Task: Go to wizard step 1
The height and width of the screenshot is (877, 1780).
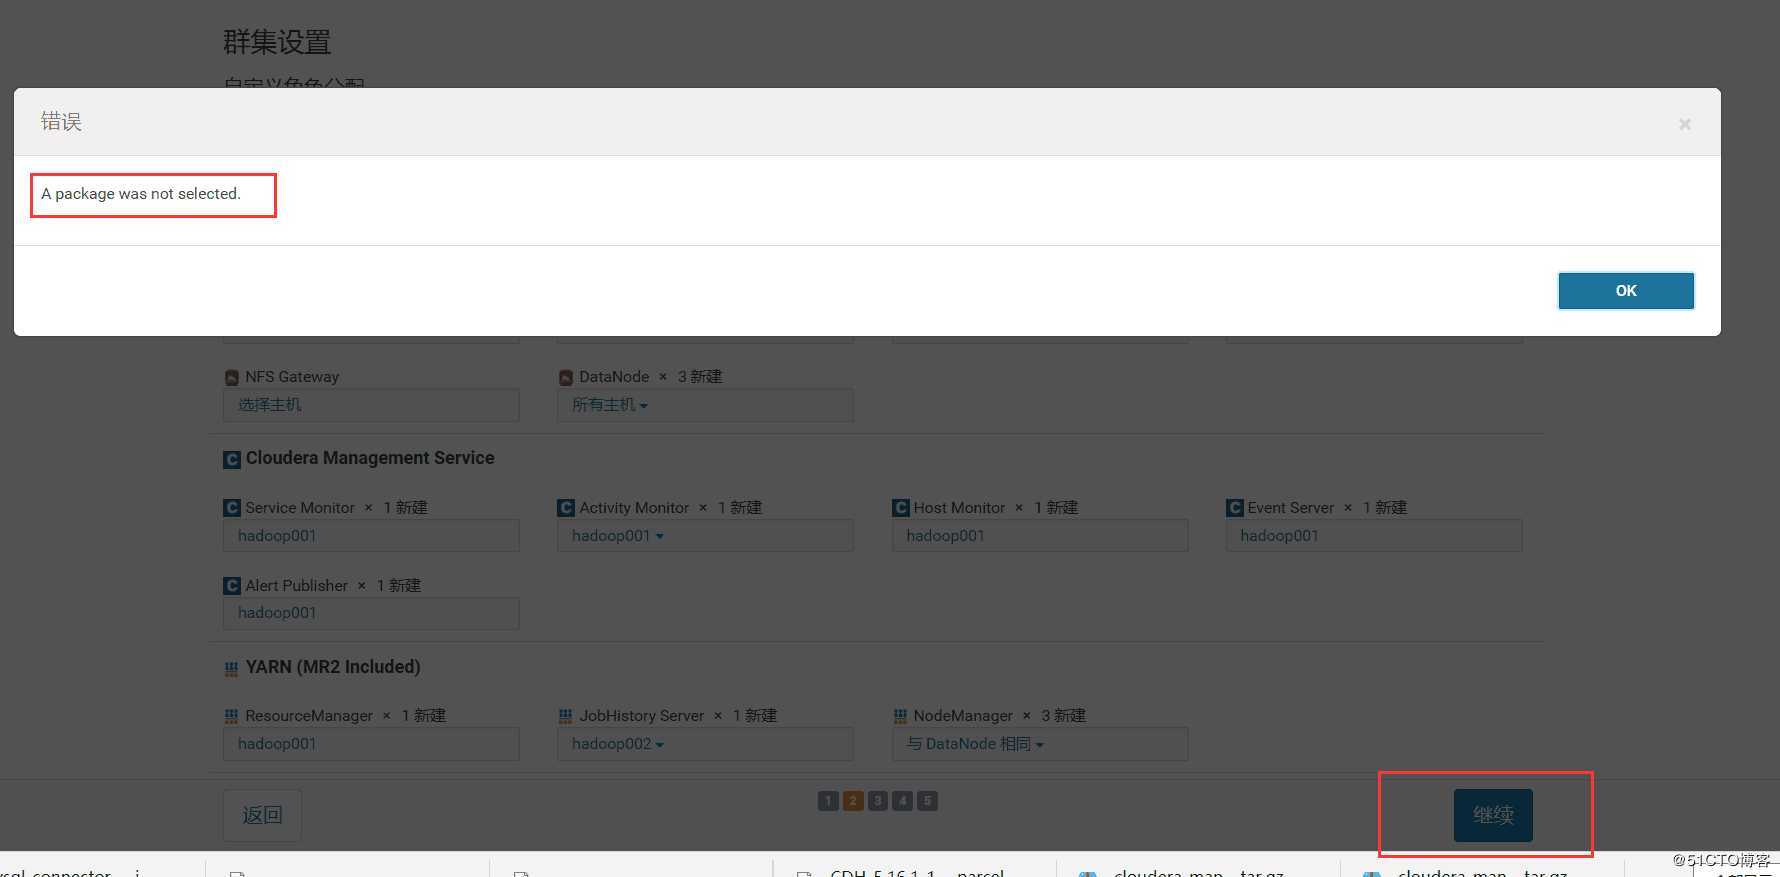Action: [828, 801]
